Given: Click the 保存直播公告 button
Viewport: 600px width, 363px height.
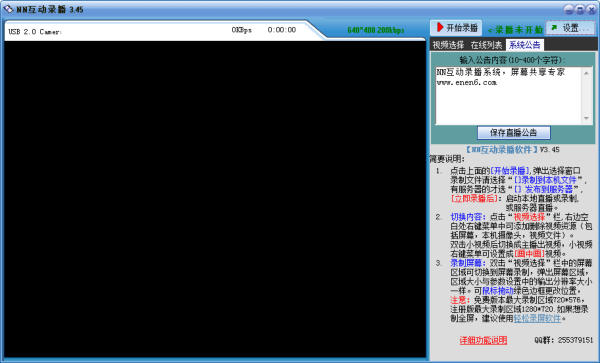Looking at the screenshot, I should [x=514, y=133].
